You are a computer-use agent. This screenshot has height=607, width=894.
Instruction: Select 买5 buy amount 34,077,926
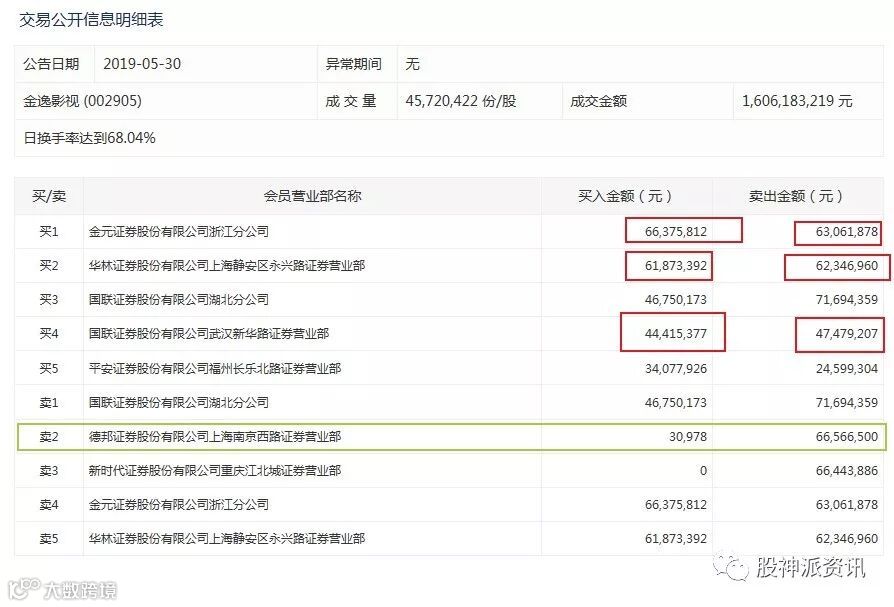tap(676, 368)
